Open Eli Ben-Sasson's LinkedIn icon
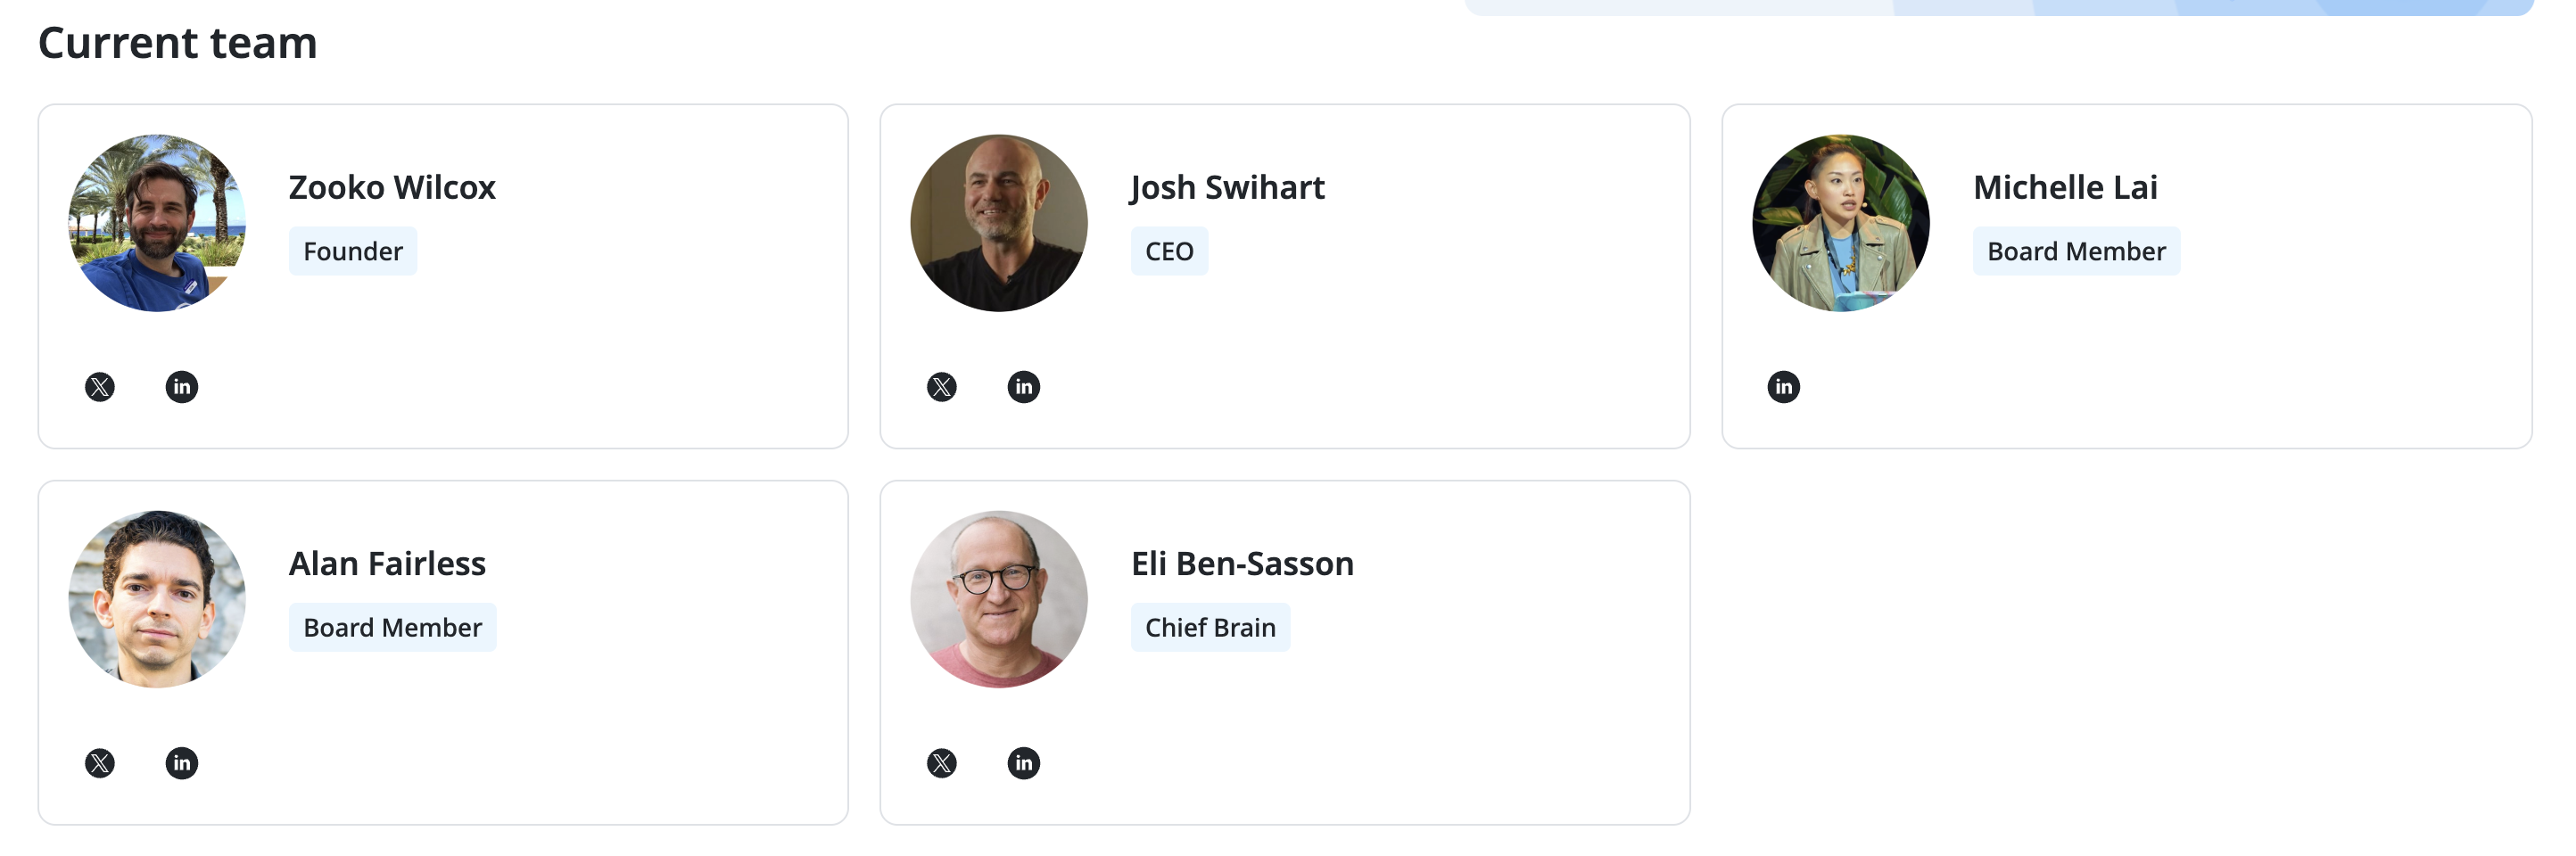 click(1024, 763)
